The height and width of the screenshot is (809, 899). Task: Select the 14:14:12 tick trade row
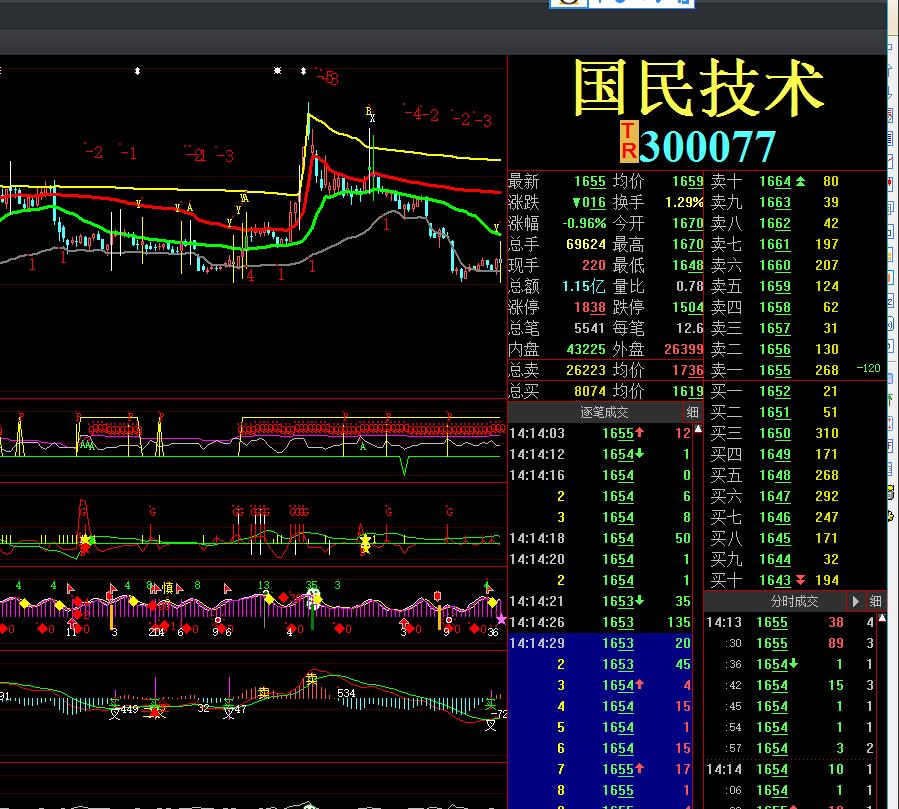pos(600,454)
